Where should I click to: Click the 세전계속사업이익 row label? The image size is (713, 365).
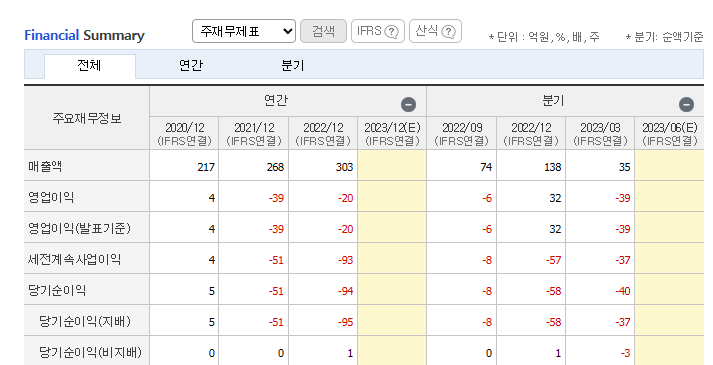click(x=74, y=259)
